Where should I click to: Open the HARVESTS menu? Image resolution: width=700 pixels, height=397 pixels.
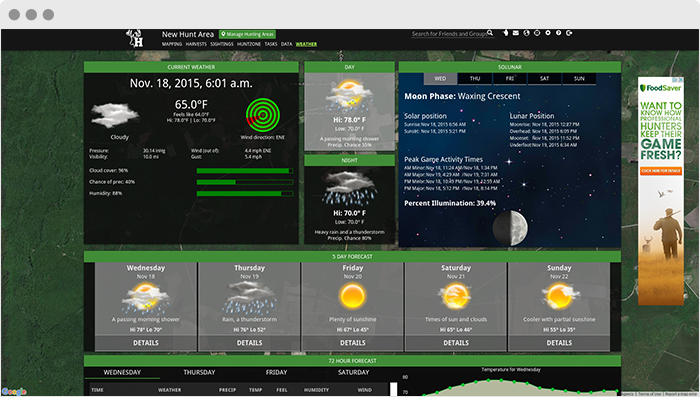point(196,44)
